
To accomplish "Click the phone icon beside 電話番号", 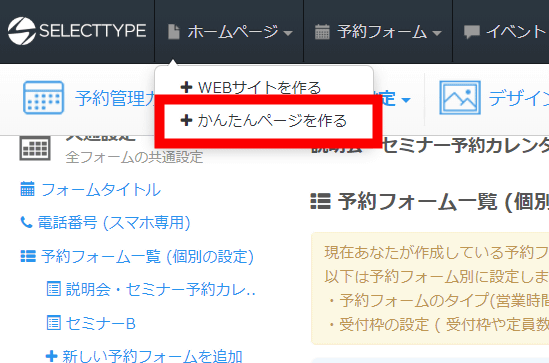I will (27, 222).
